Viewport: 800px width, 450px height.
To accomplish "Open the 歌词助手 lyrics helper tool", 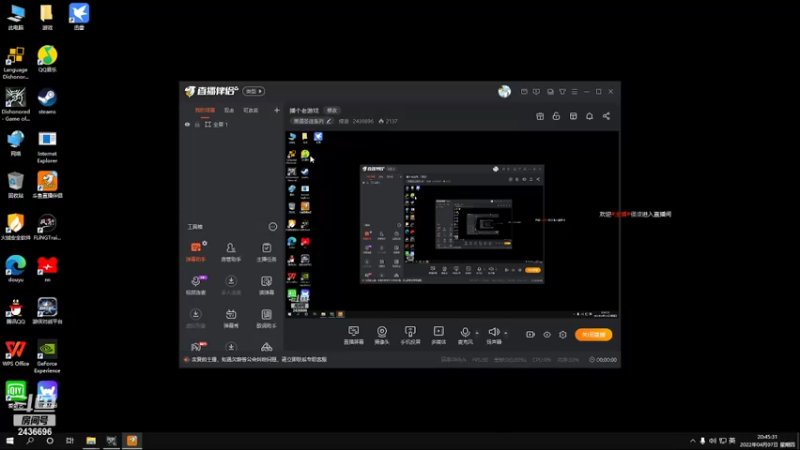I will (x=266, y=318).
